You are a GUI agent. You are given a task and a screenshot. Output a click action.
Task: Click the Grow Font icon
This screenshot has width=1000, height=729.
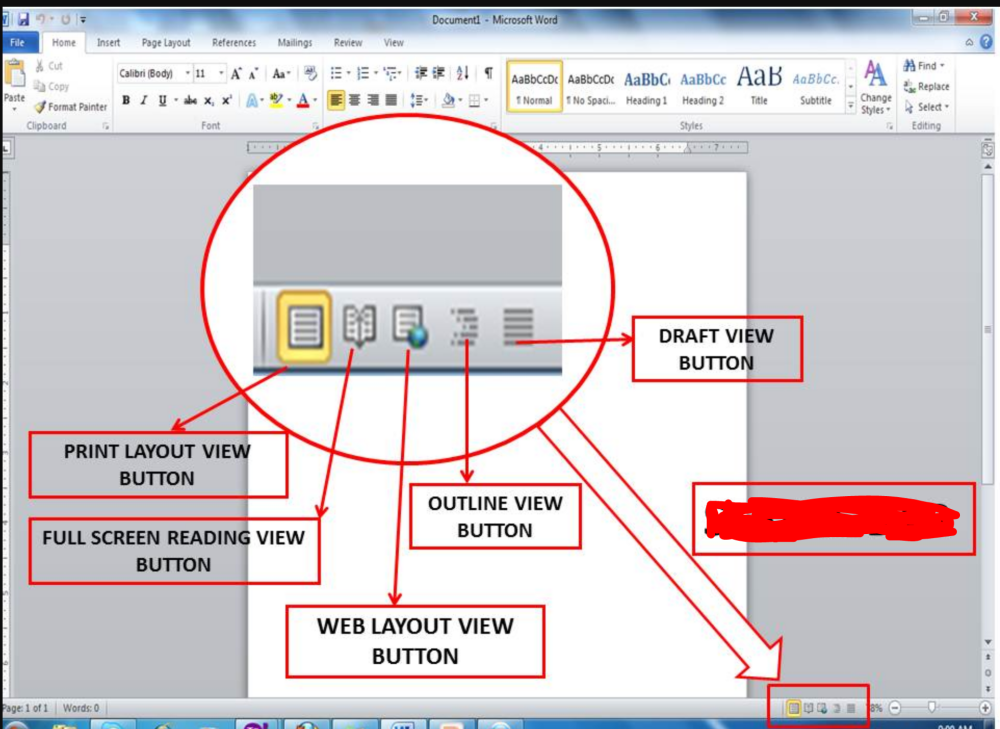(x=236, y=73)
